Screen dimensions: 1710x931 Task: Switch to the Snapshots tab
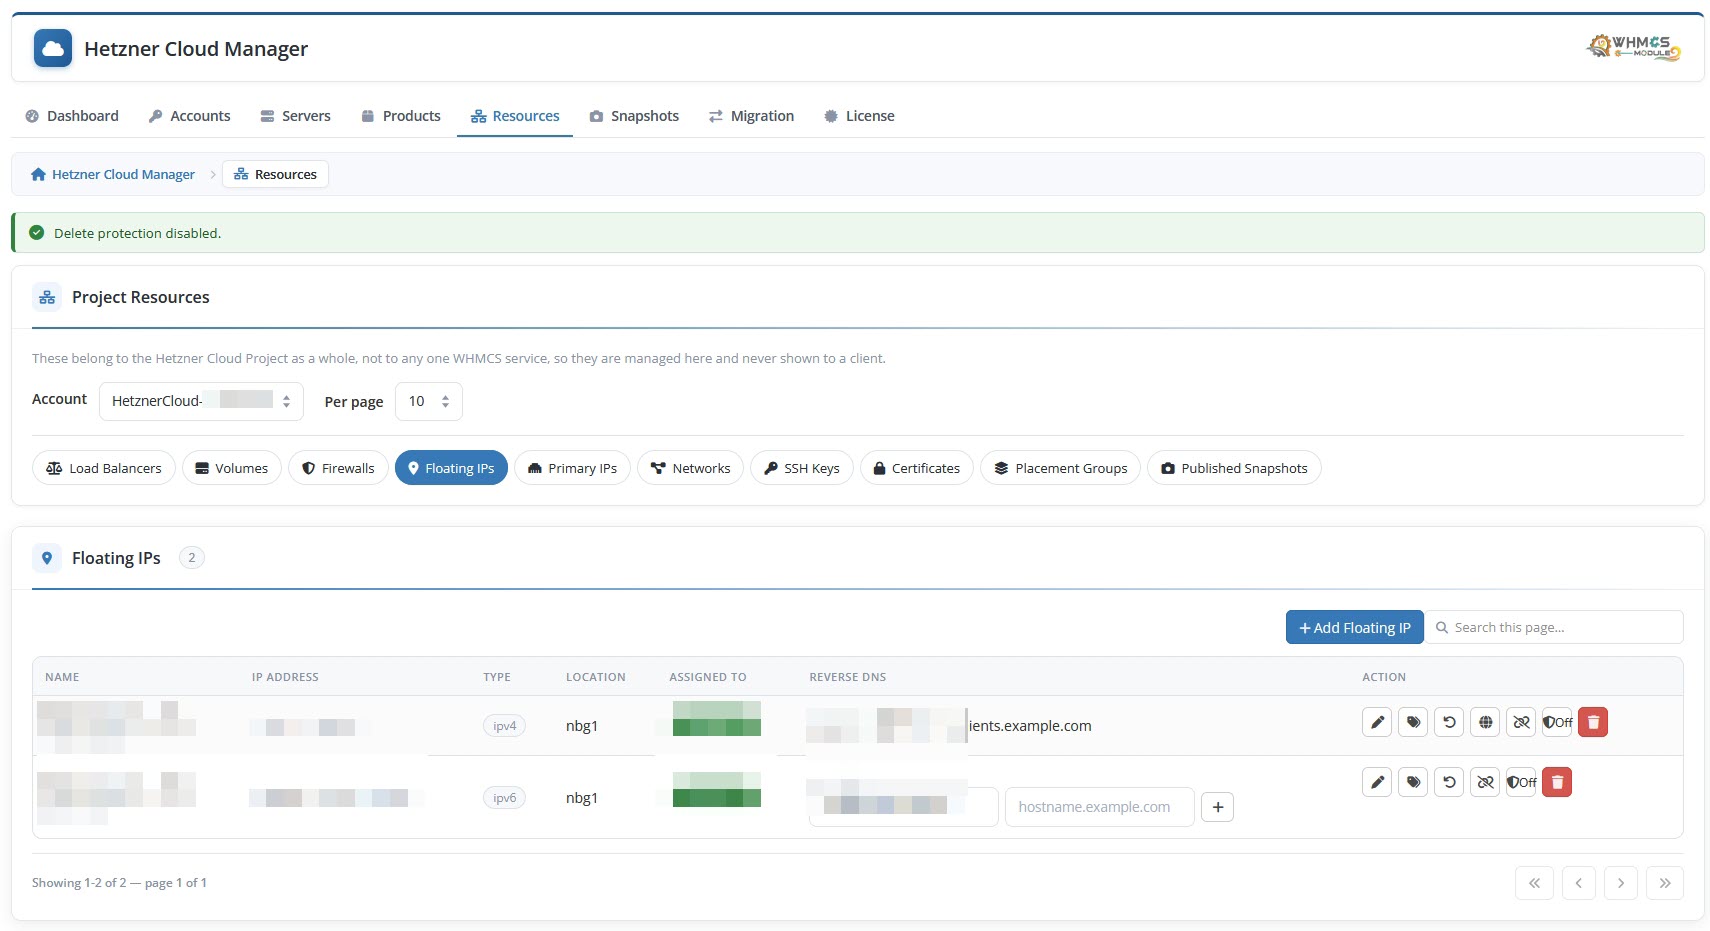(x=634, y=116)
